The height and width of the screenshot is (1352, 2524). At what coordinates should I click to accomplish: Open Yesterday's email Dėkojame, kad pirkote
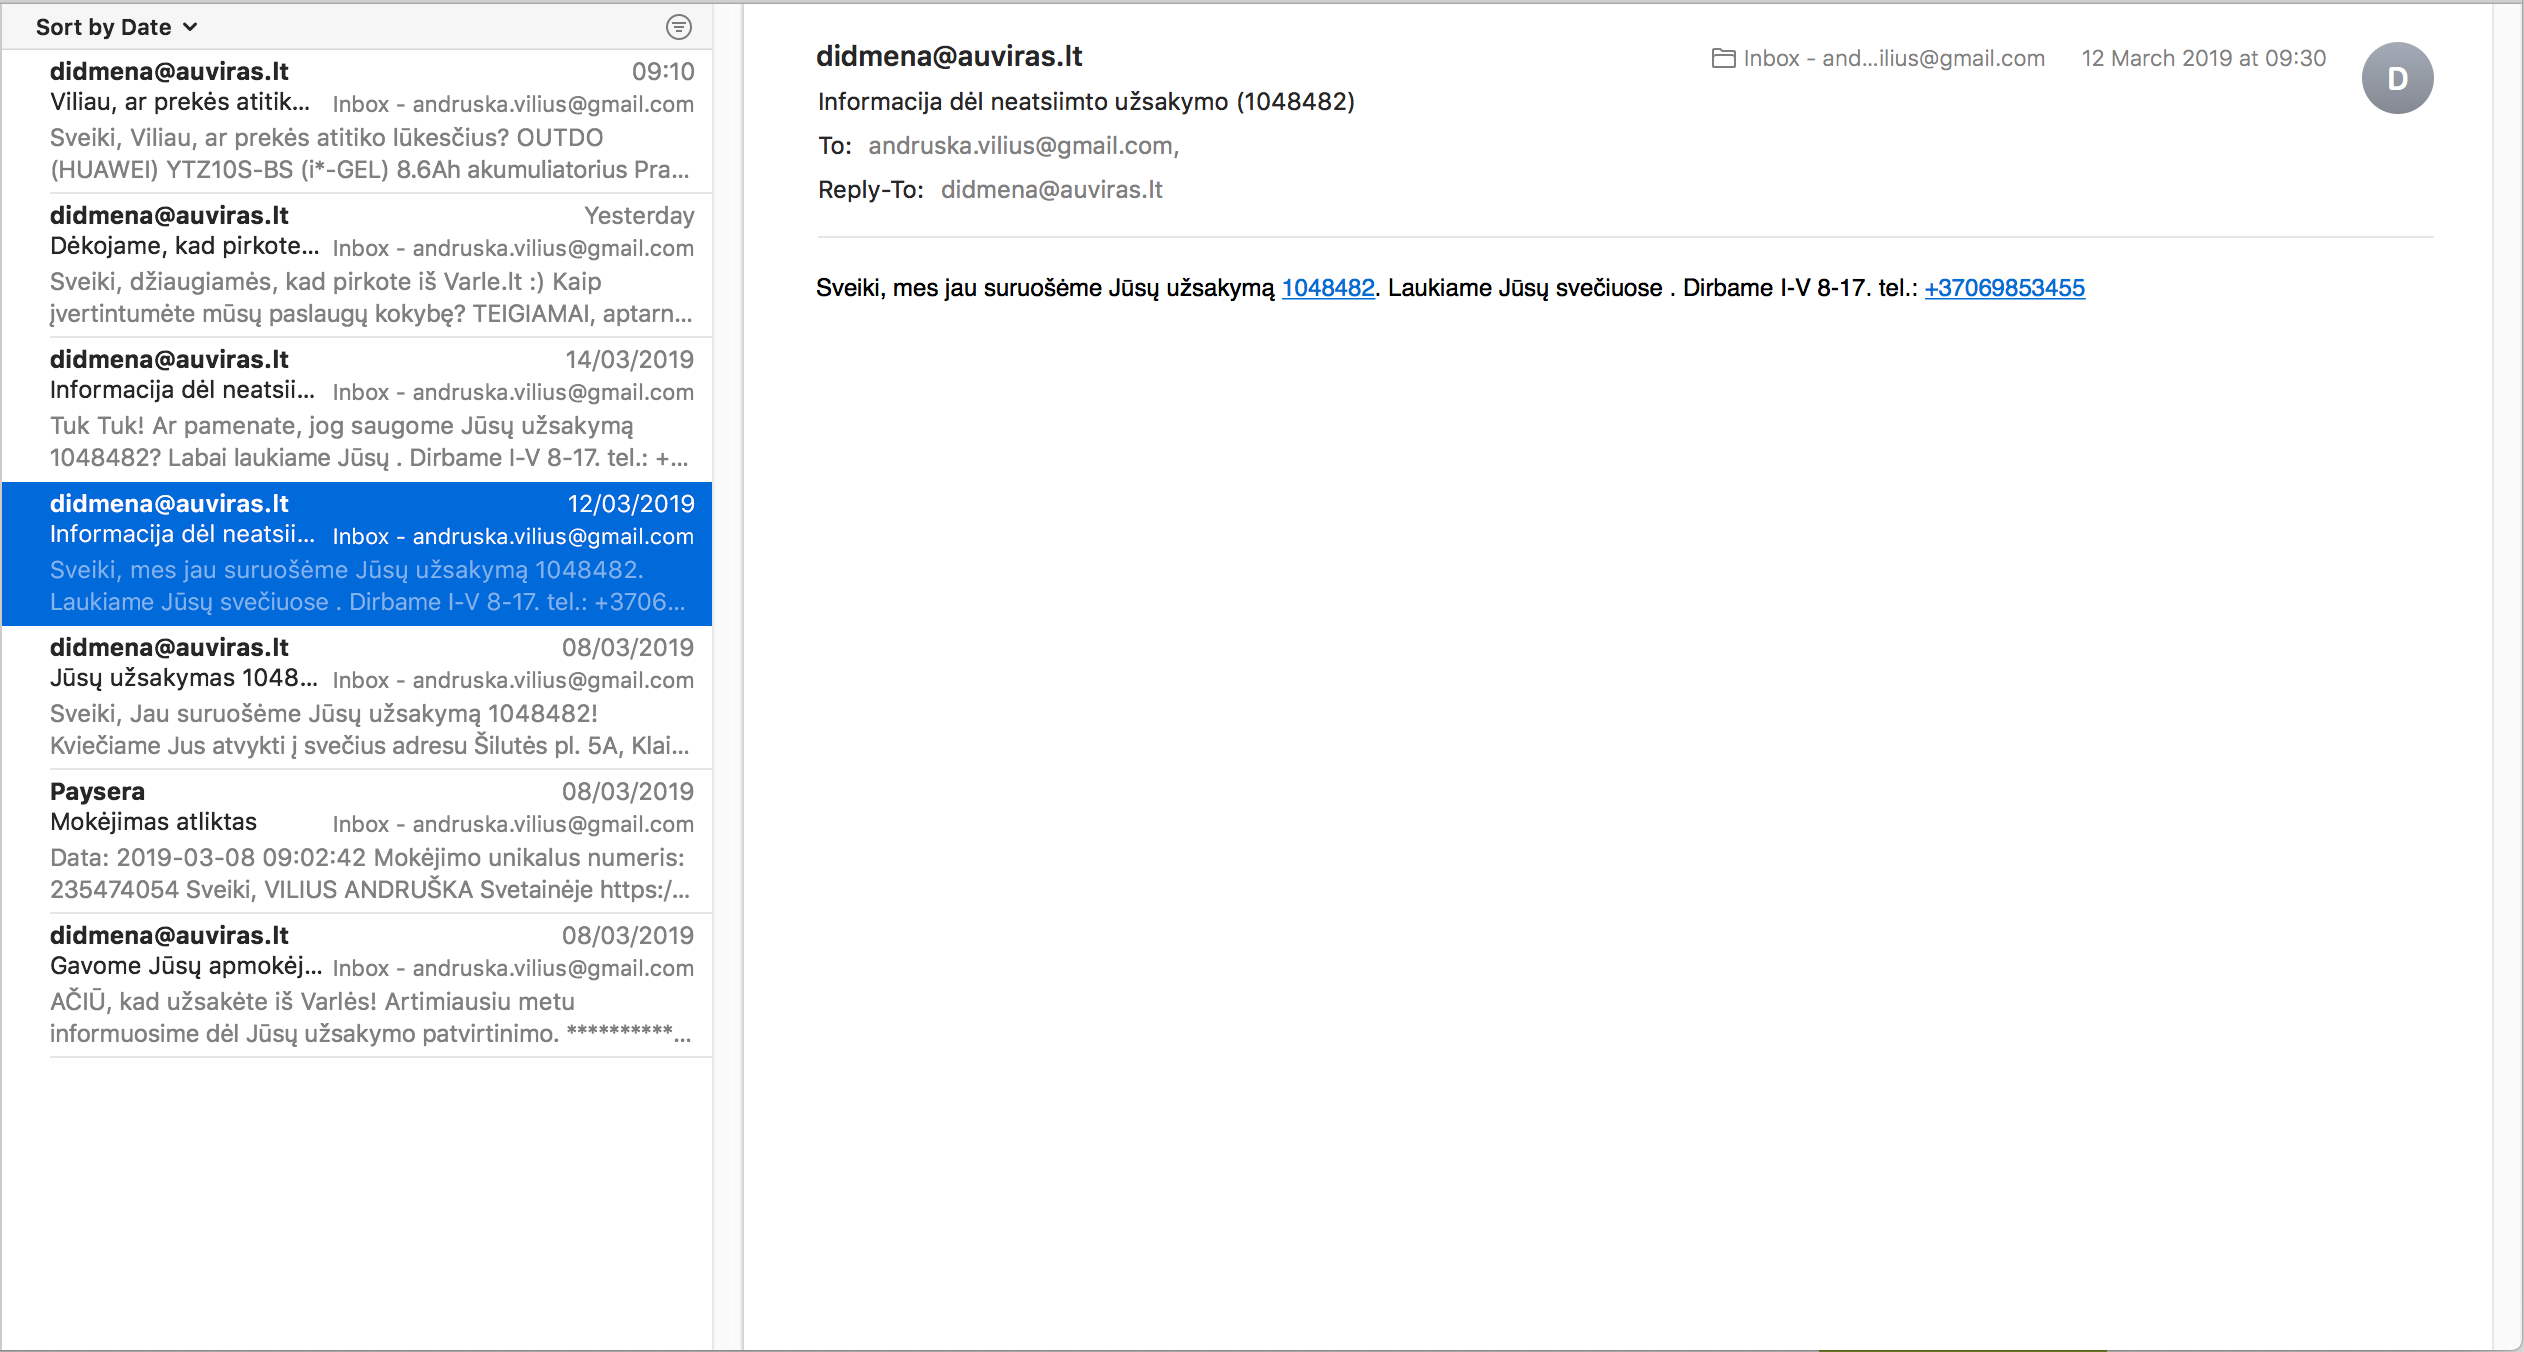coord(357,265)
